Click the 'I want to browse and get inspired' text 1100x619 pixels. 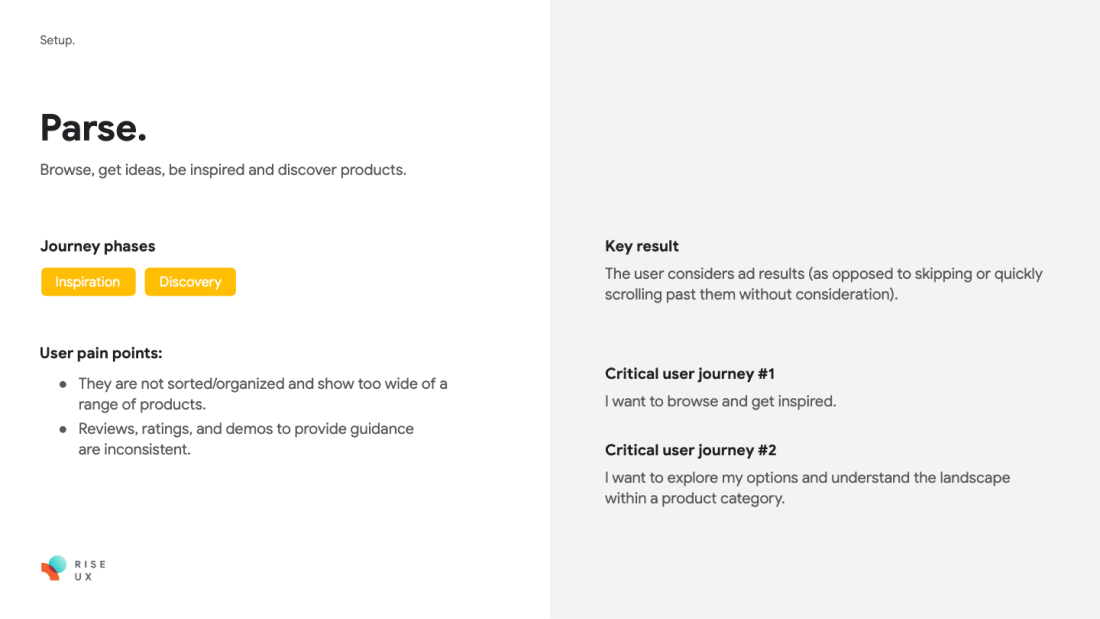click(x=720, y=401)
